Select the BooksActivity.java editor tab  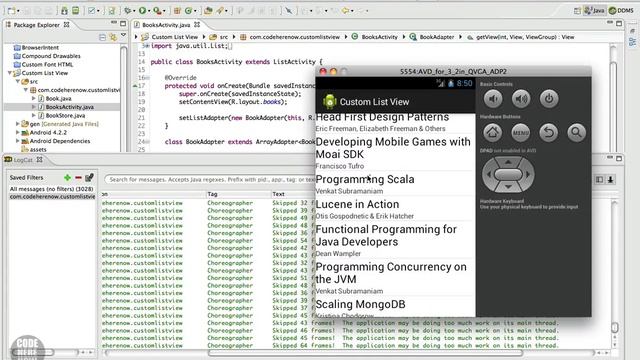166,25
